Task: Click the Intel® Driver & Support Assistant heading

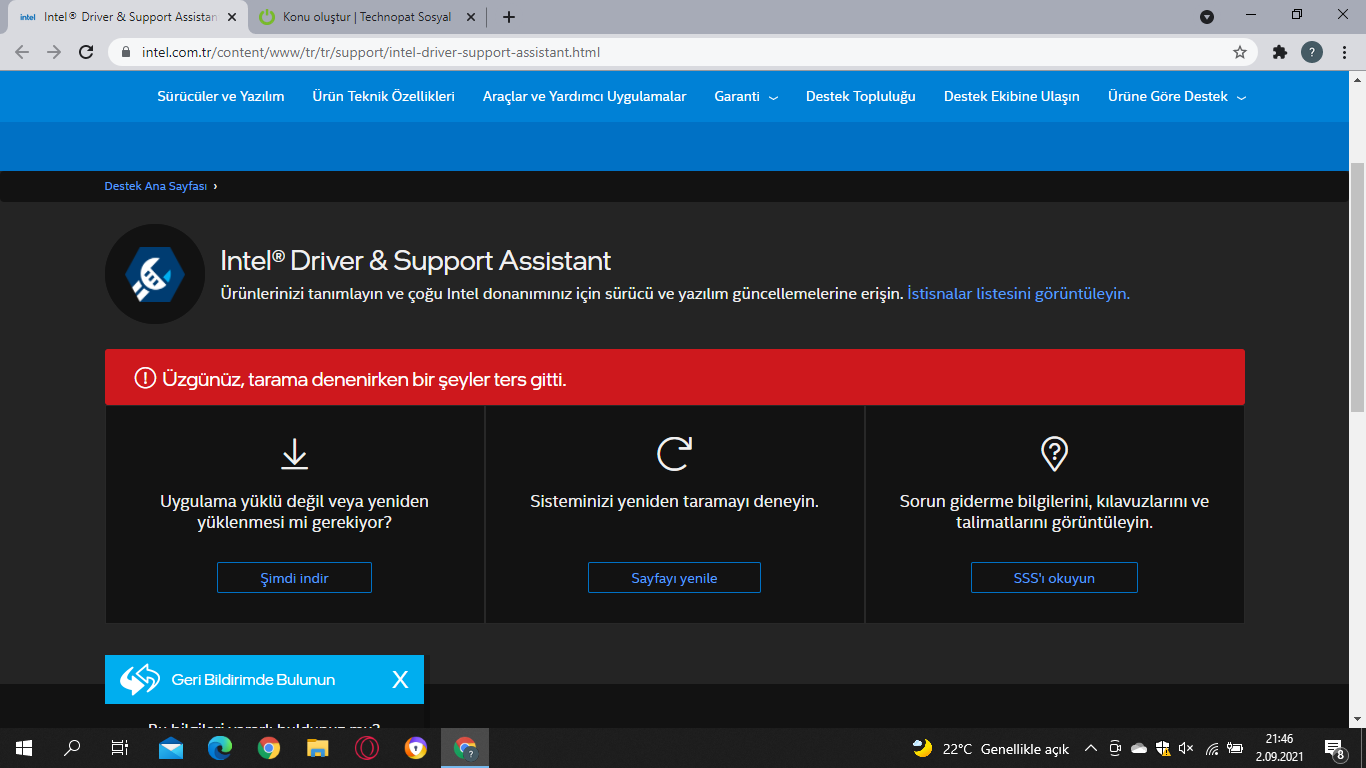Action: 416,261
